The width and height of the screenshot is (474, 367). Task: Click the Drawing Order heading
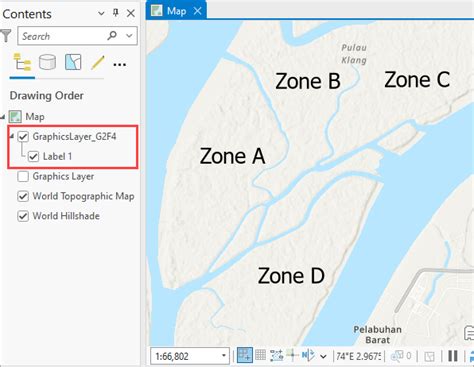click(x=46, y=96)
